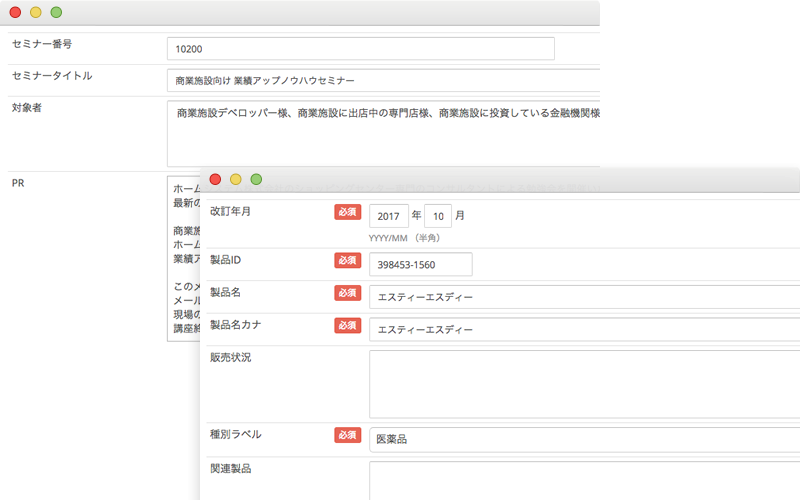Viewport: 800px width, 500px height.
Task: Click the 製品名カナ label
Action: (x=236, y=325)
